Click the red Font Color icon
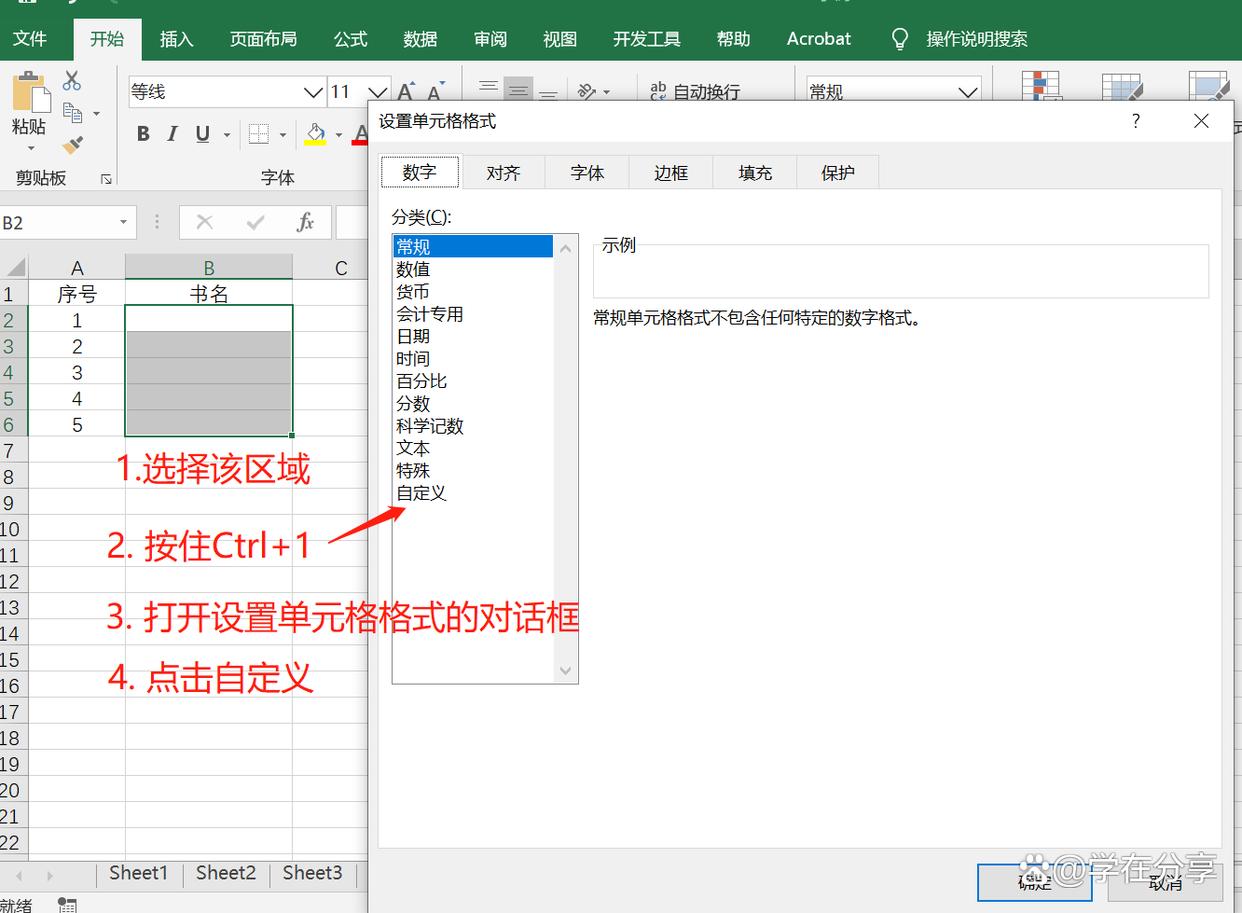This screenshot has width=1242, height=913. [x=361, y=134]
